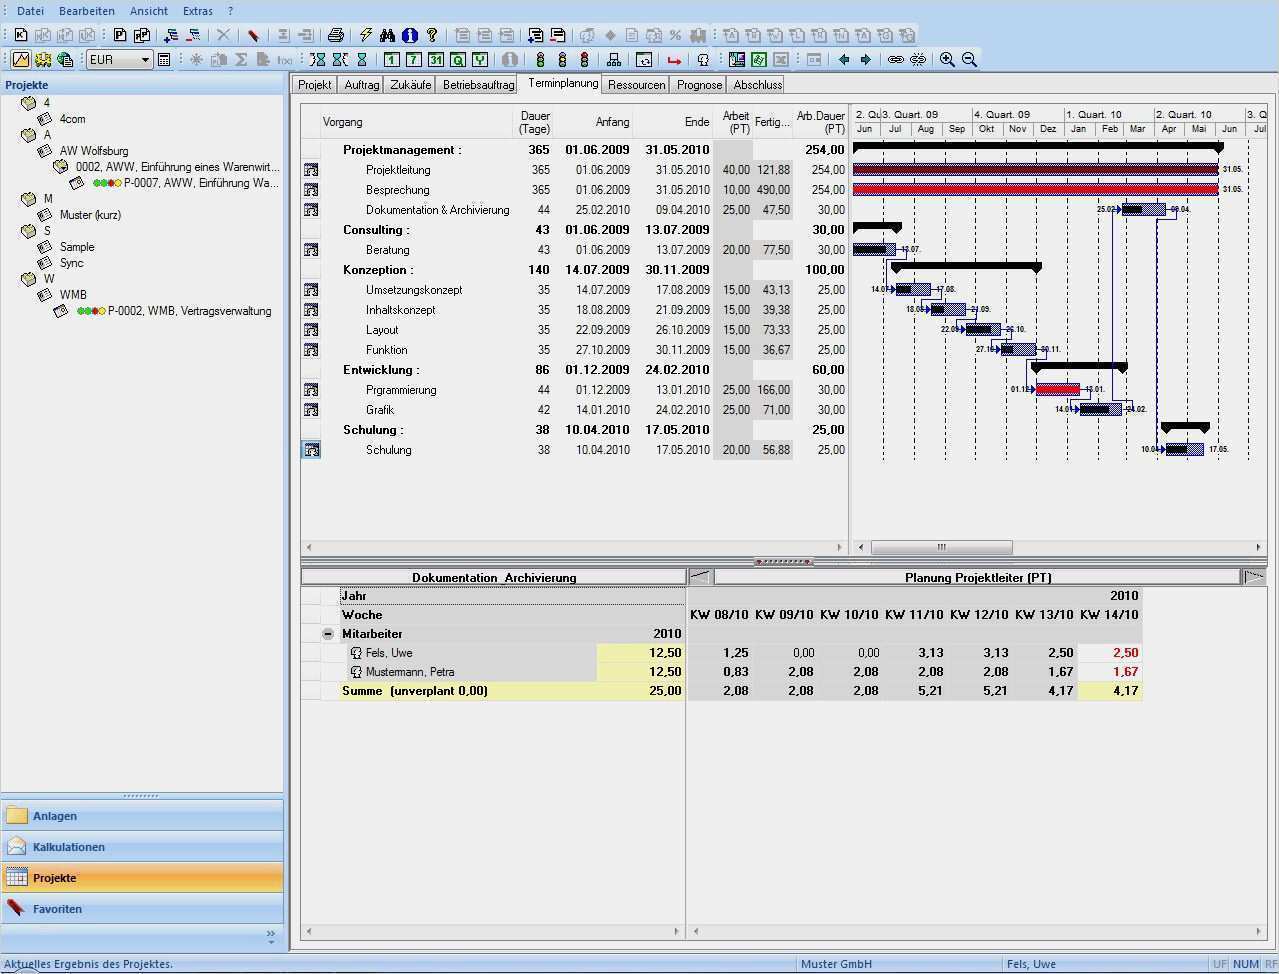This screenshot has width=1279, height=974.
Task: Click the calculator icon next to EUR
Action: pos(165,60)
